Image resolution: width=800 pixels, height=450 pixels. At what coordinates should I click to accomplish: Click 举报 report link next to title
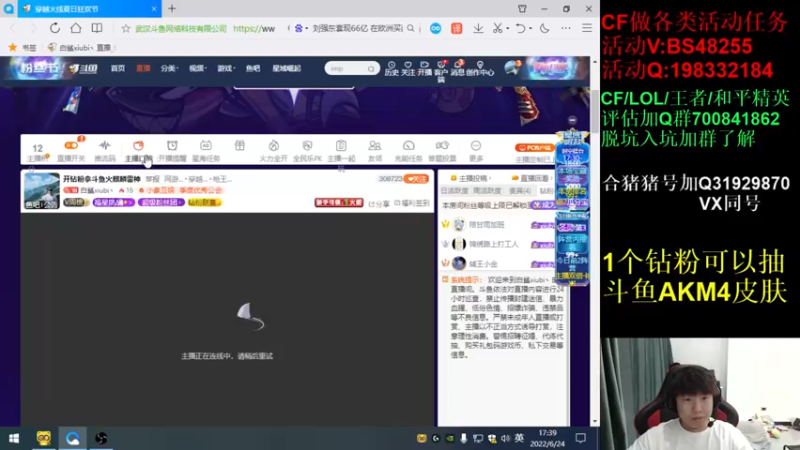(152, 179)
